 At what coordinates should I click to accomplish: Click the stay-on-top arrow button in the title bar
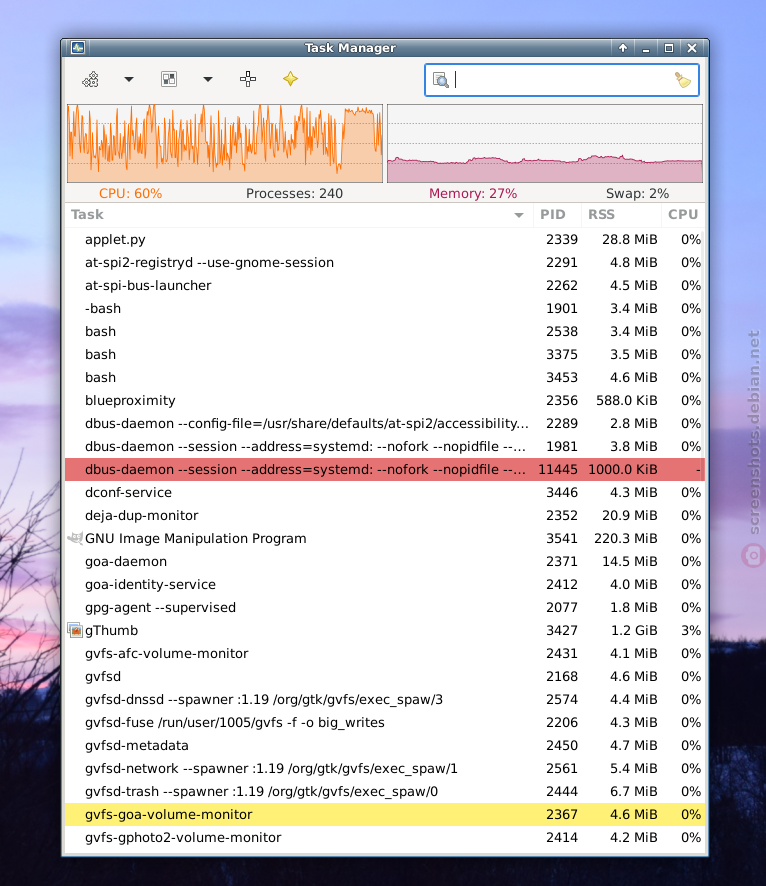click(623, 48)
